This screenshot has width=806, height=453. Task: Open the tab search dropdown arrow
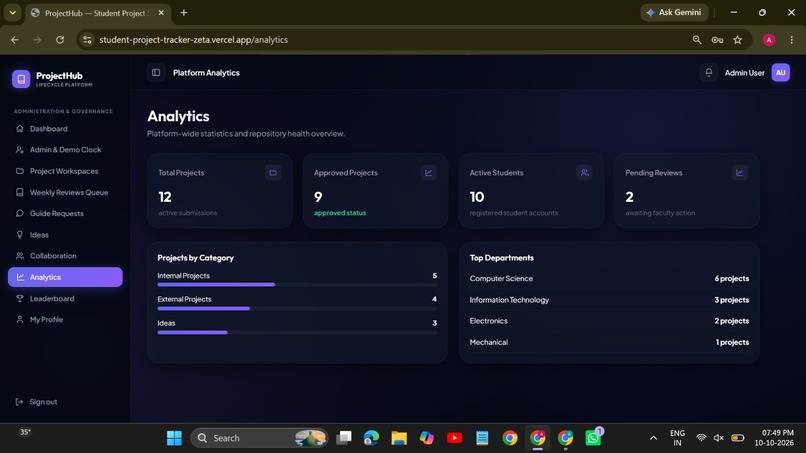pos(12,12)
